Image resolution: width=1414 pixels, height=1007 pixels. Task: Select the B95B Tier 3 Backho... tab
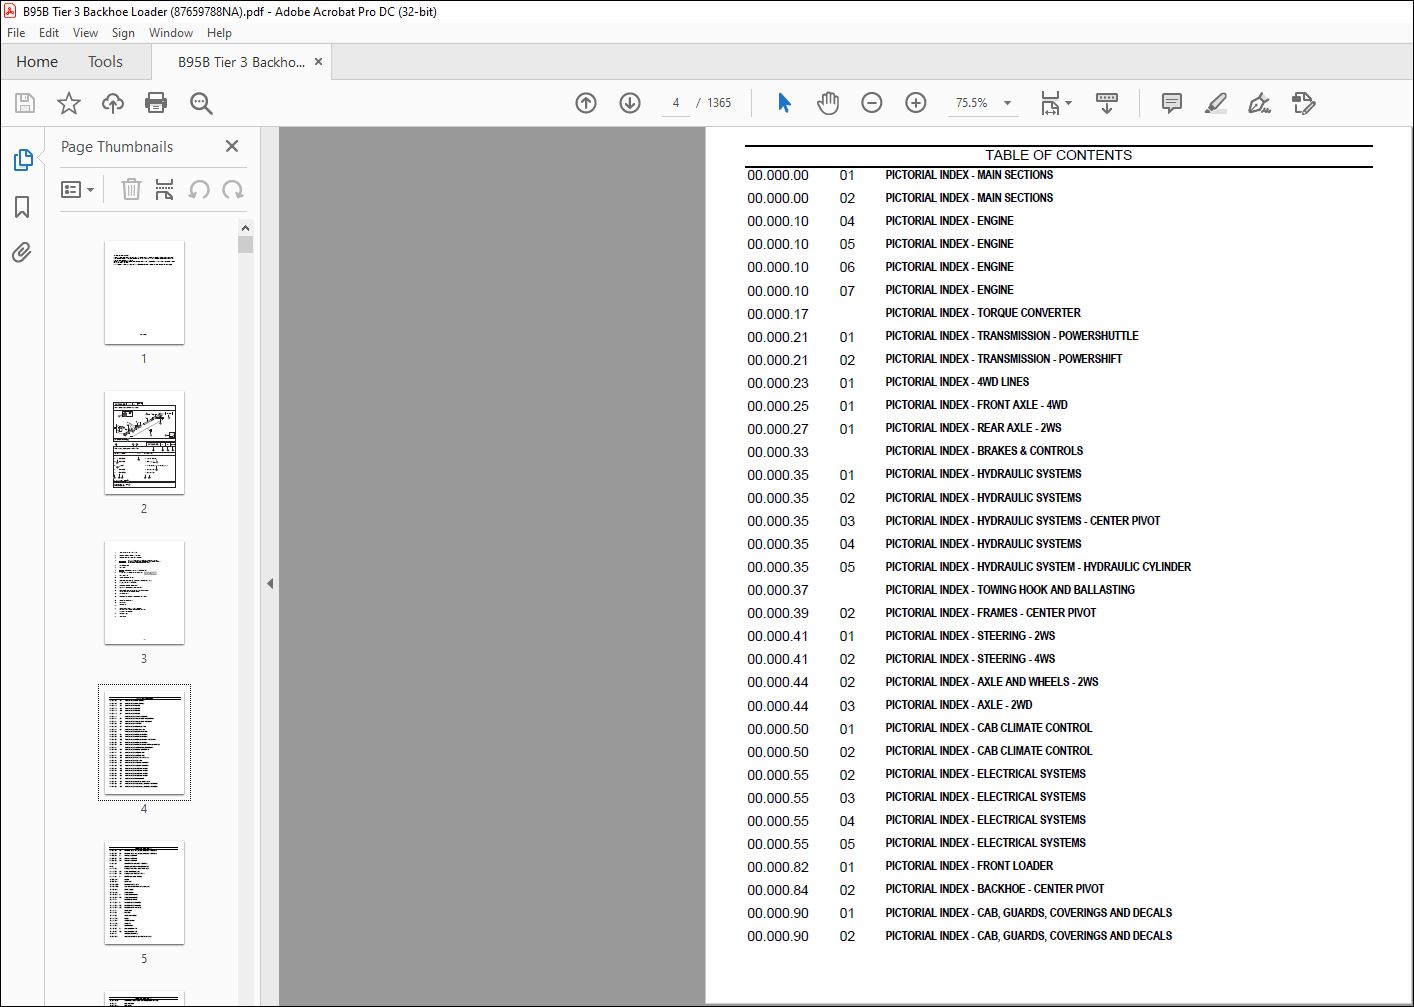click(241, 62)
